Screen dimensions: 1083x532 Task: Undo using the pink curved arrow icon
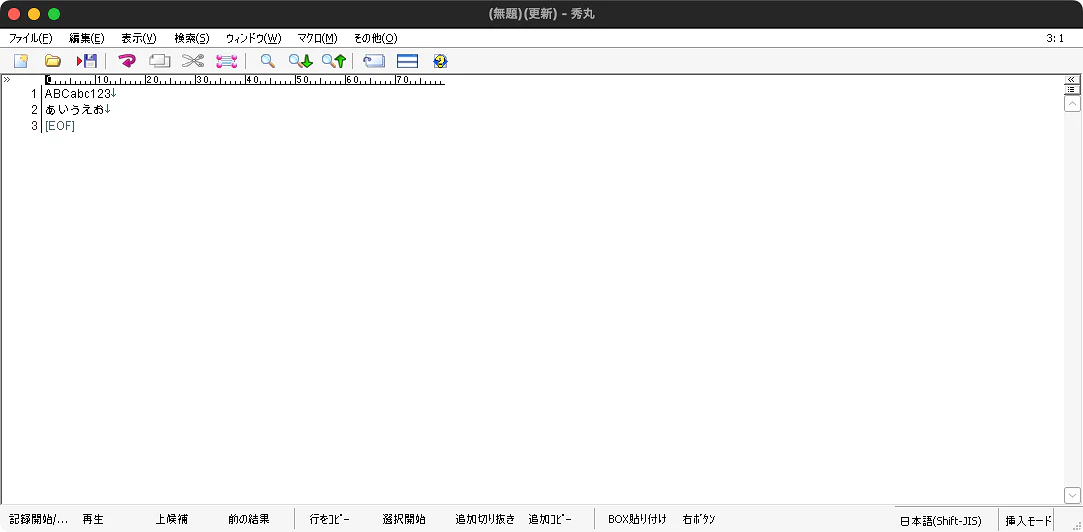click(127, 61)
